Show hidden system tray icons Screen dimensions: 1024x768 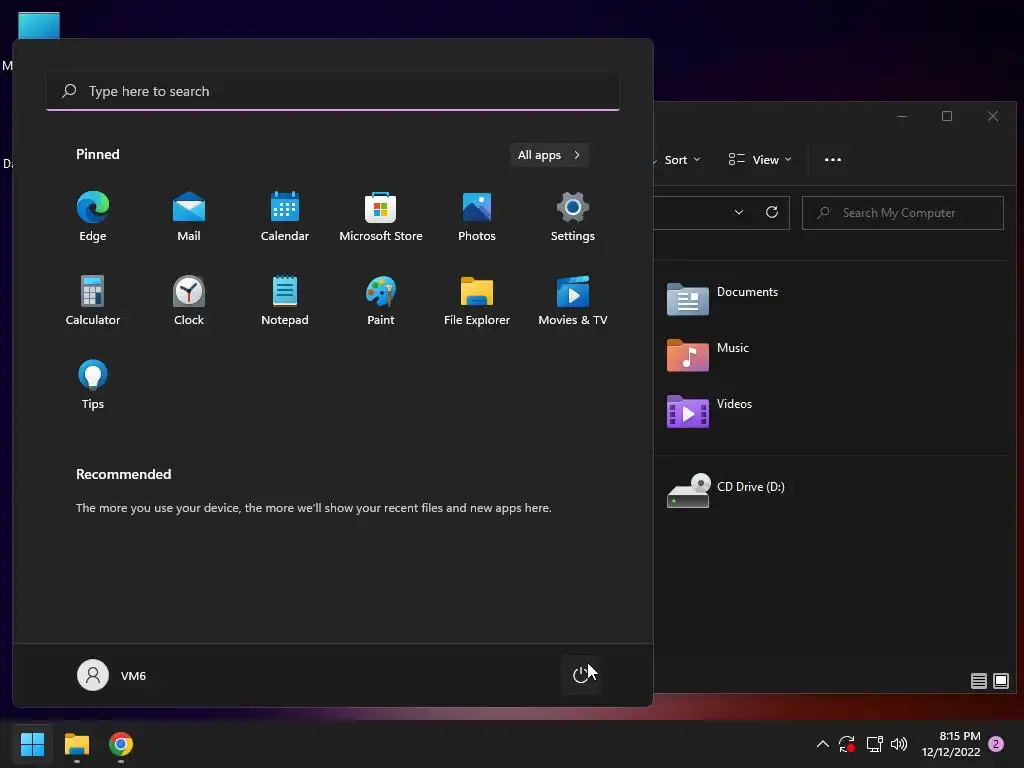(x=823, y=744)
